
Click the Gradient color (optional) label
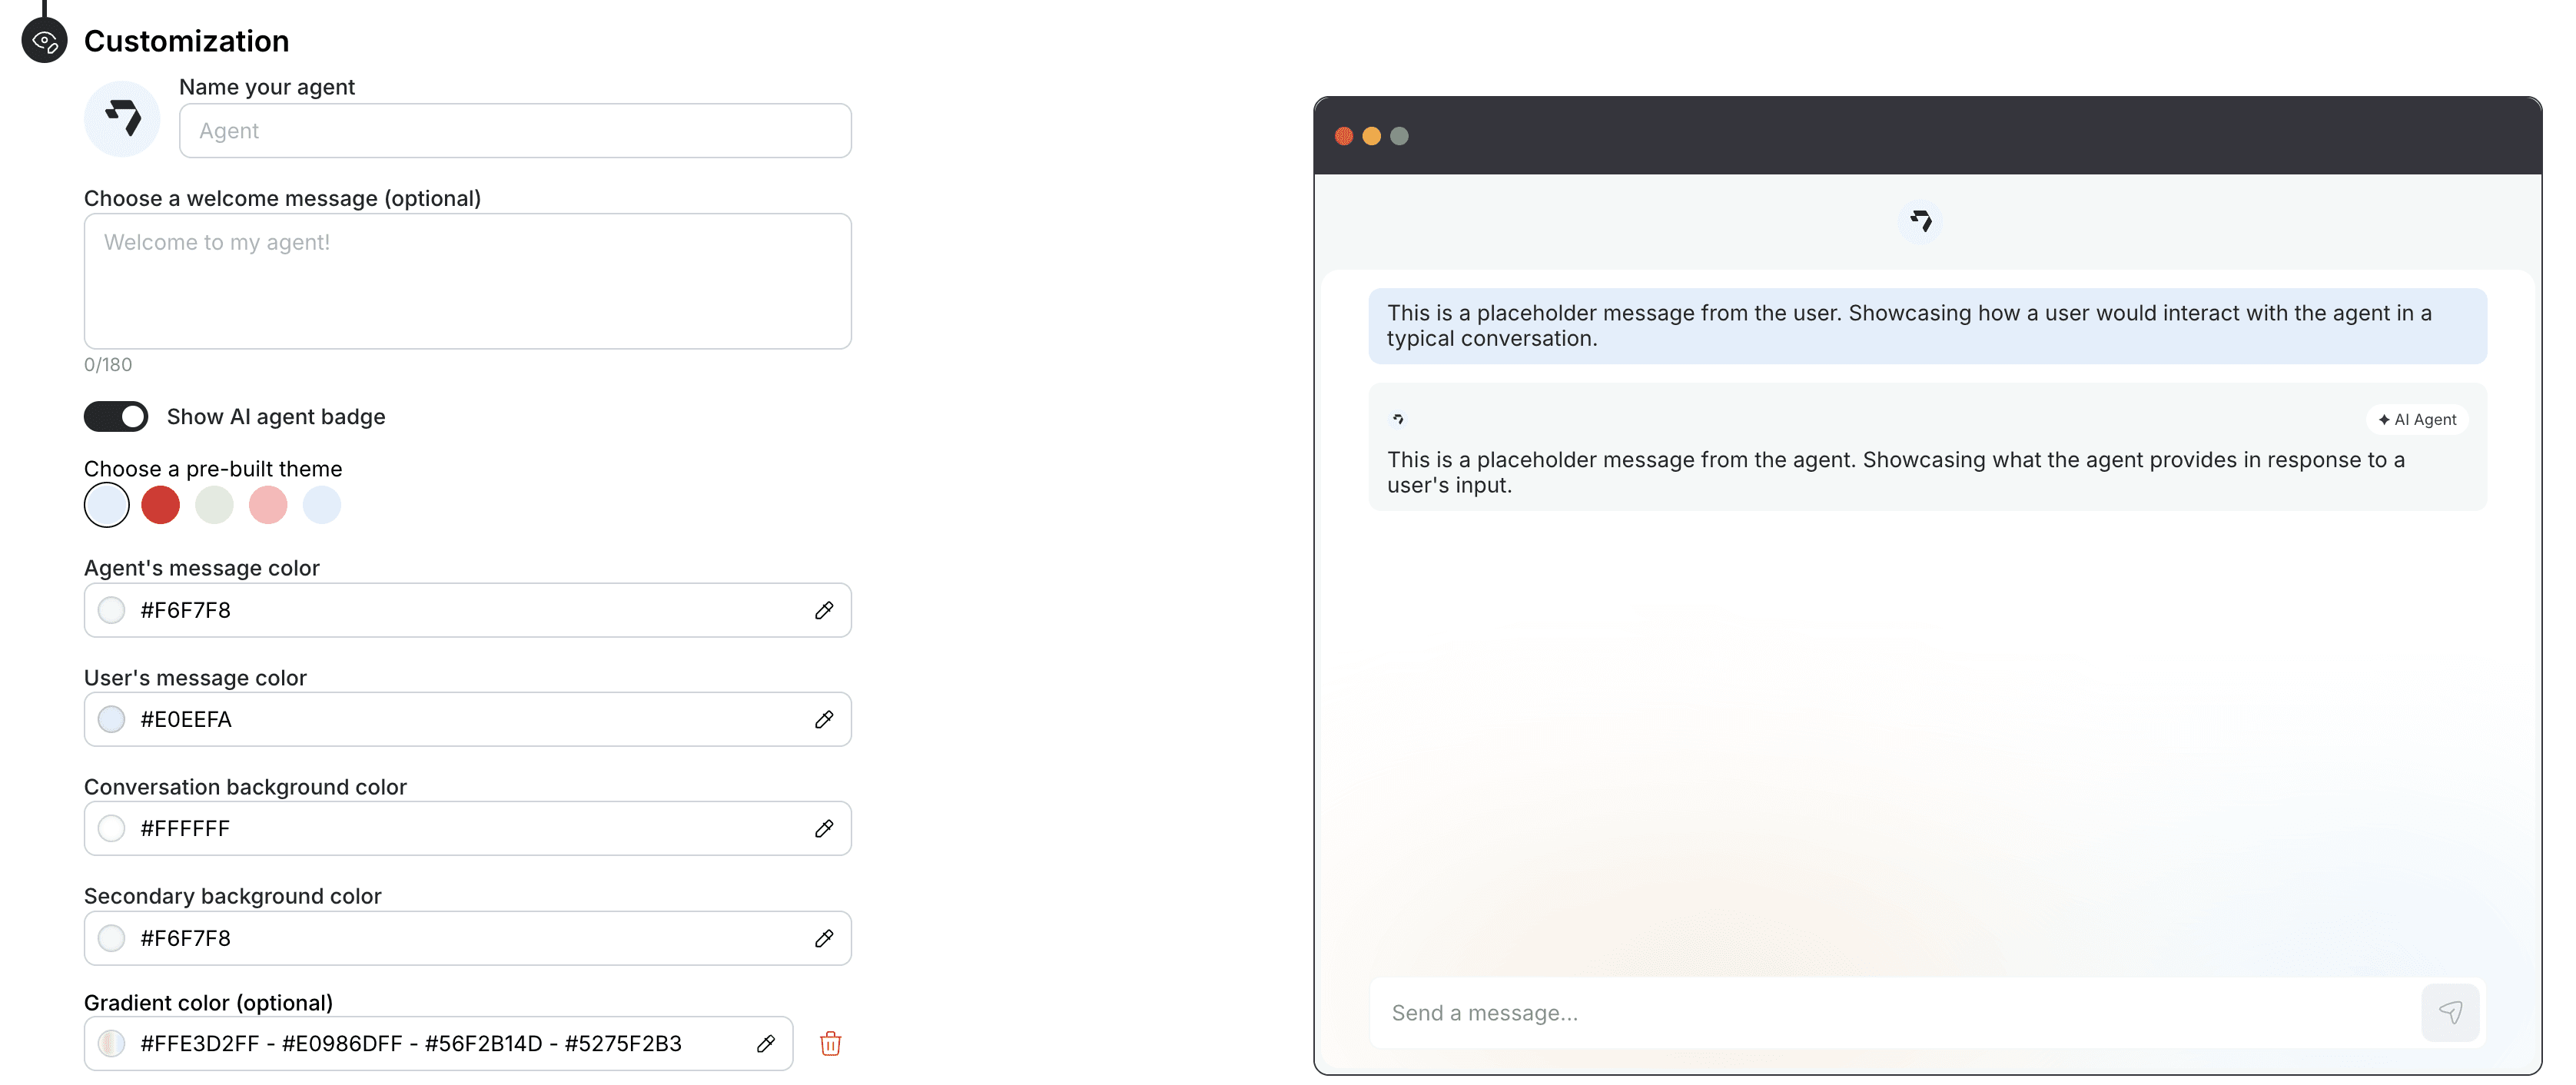tap(209, 1003)
